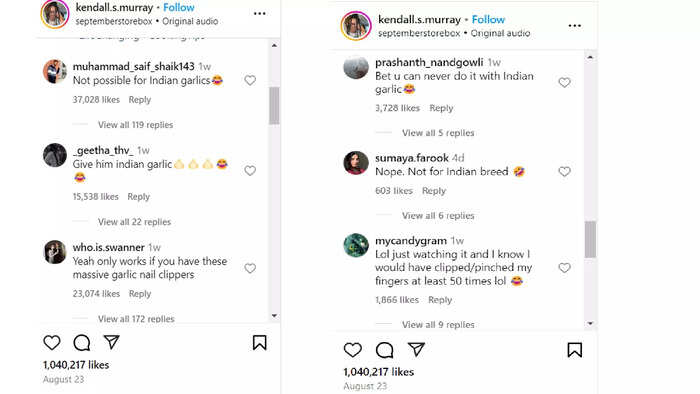
Task: Open the three-dot menu in right panel
Action: [x=575, y=26]
